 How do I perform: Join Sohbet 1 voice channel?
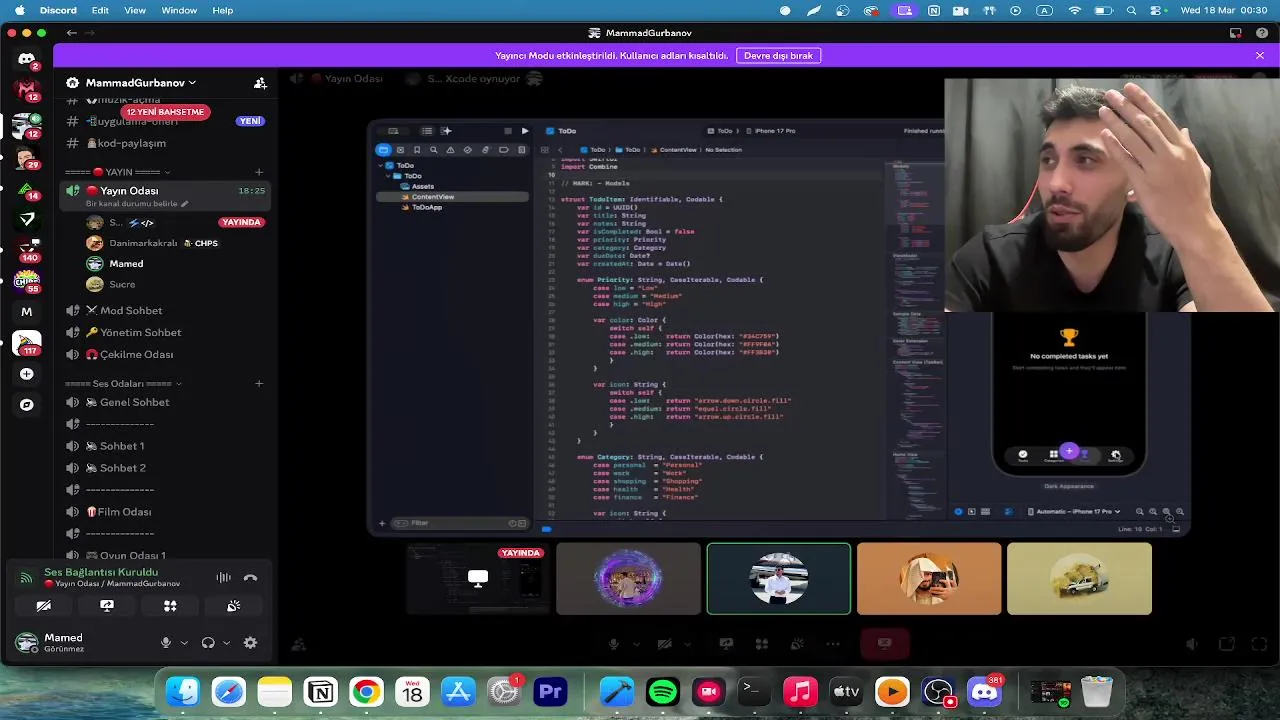165,446
